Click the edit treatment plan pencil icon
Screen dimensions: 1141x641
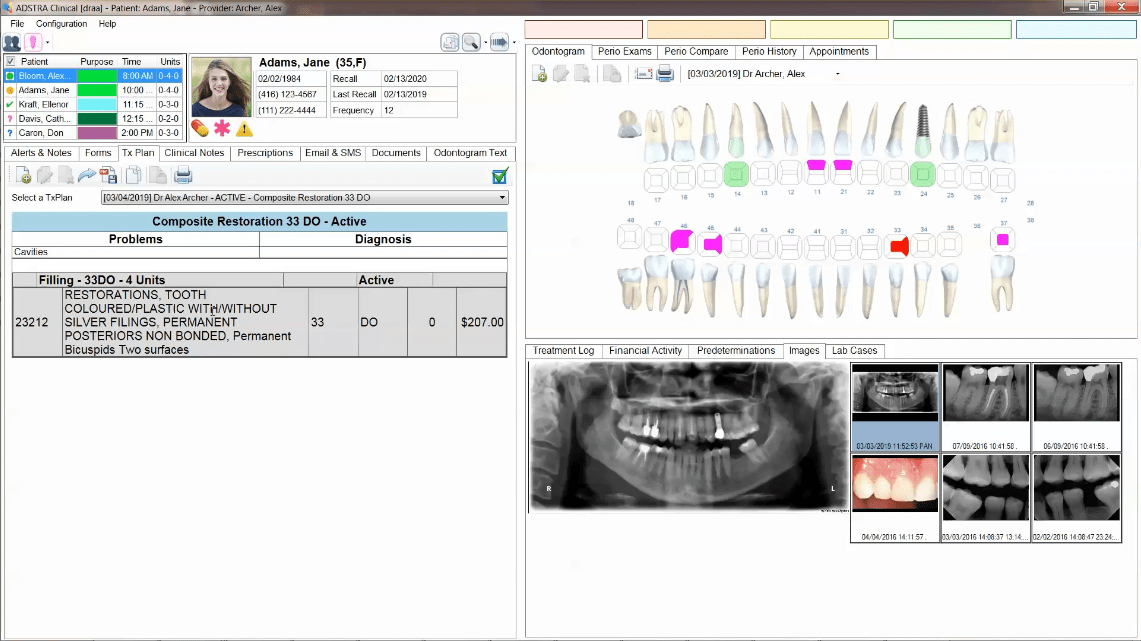pyautogui.click(x=44, y=175)
